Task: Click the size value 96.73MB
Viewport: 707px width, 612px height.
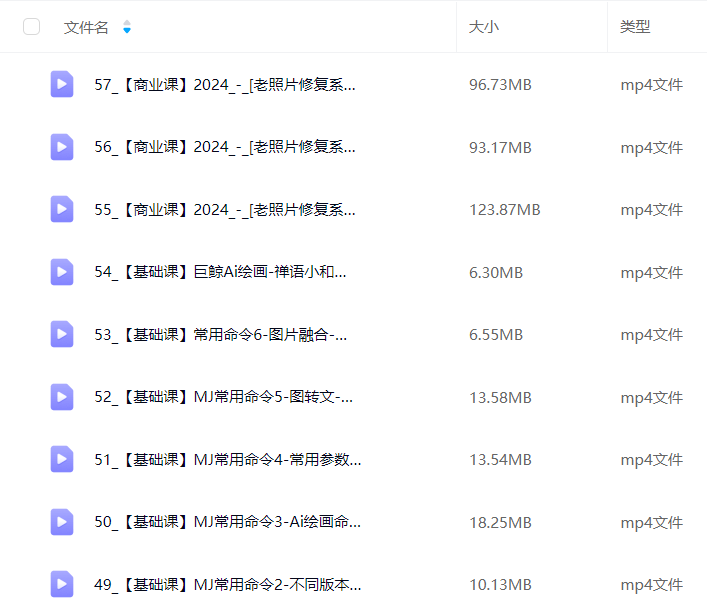Action: click(500, 85)
